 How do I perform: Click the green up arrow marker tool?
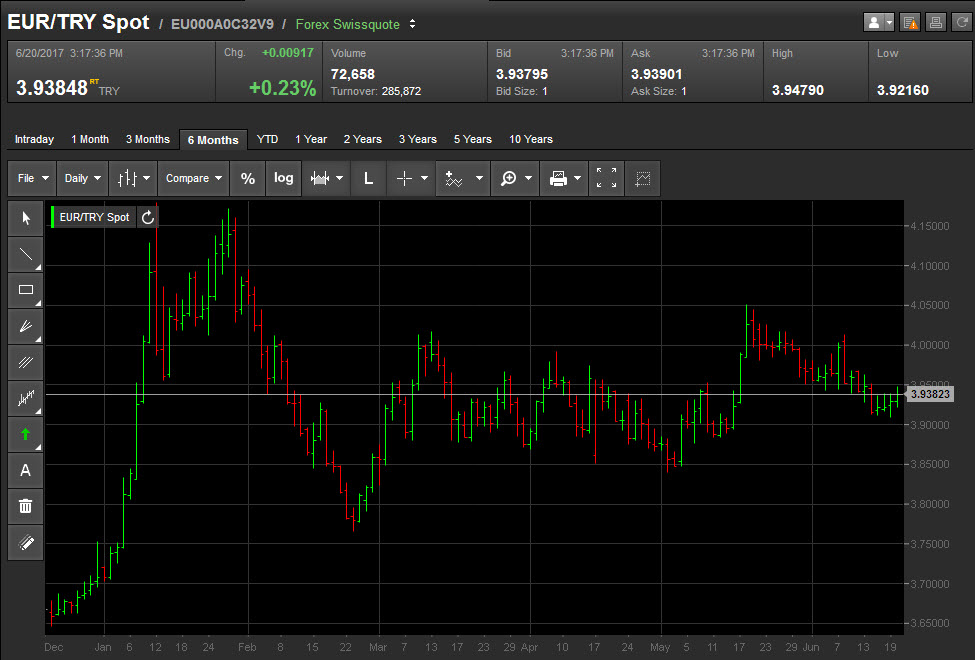(x=26, y=434)
